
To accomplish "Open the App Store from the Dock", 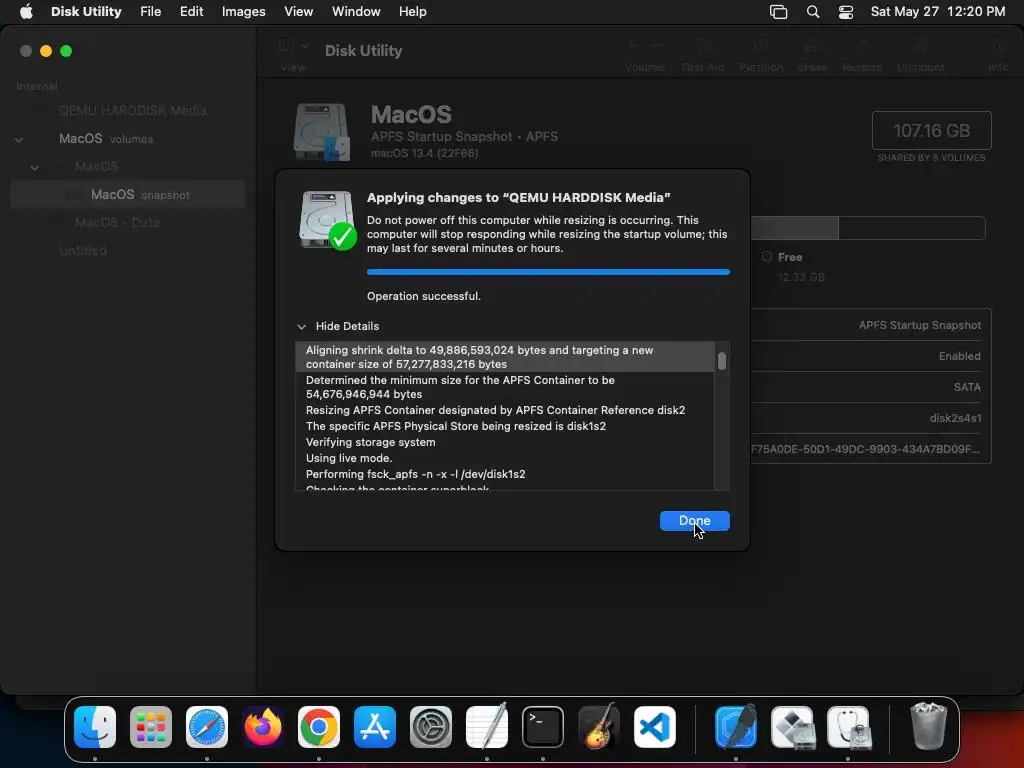I will click(375, 726).
